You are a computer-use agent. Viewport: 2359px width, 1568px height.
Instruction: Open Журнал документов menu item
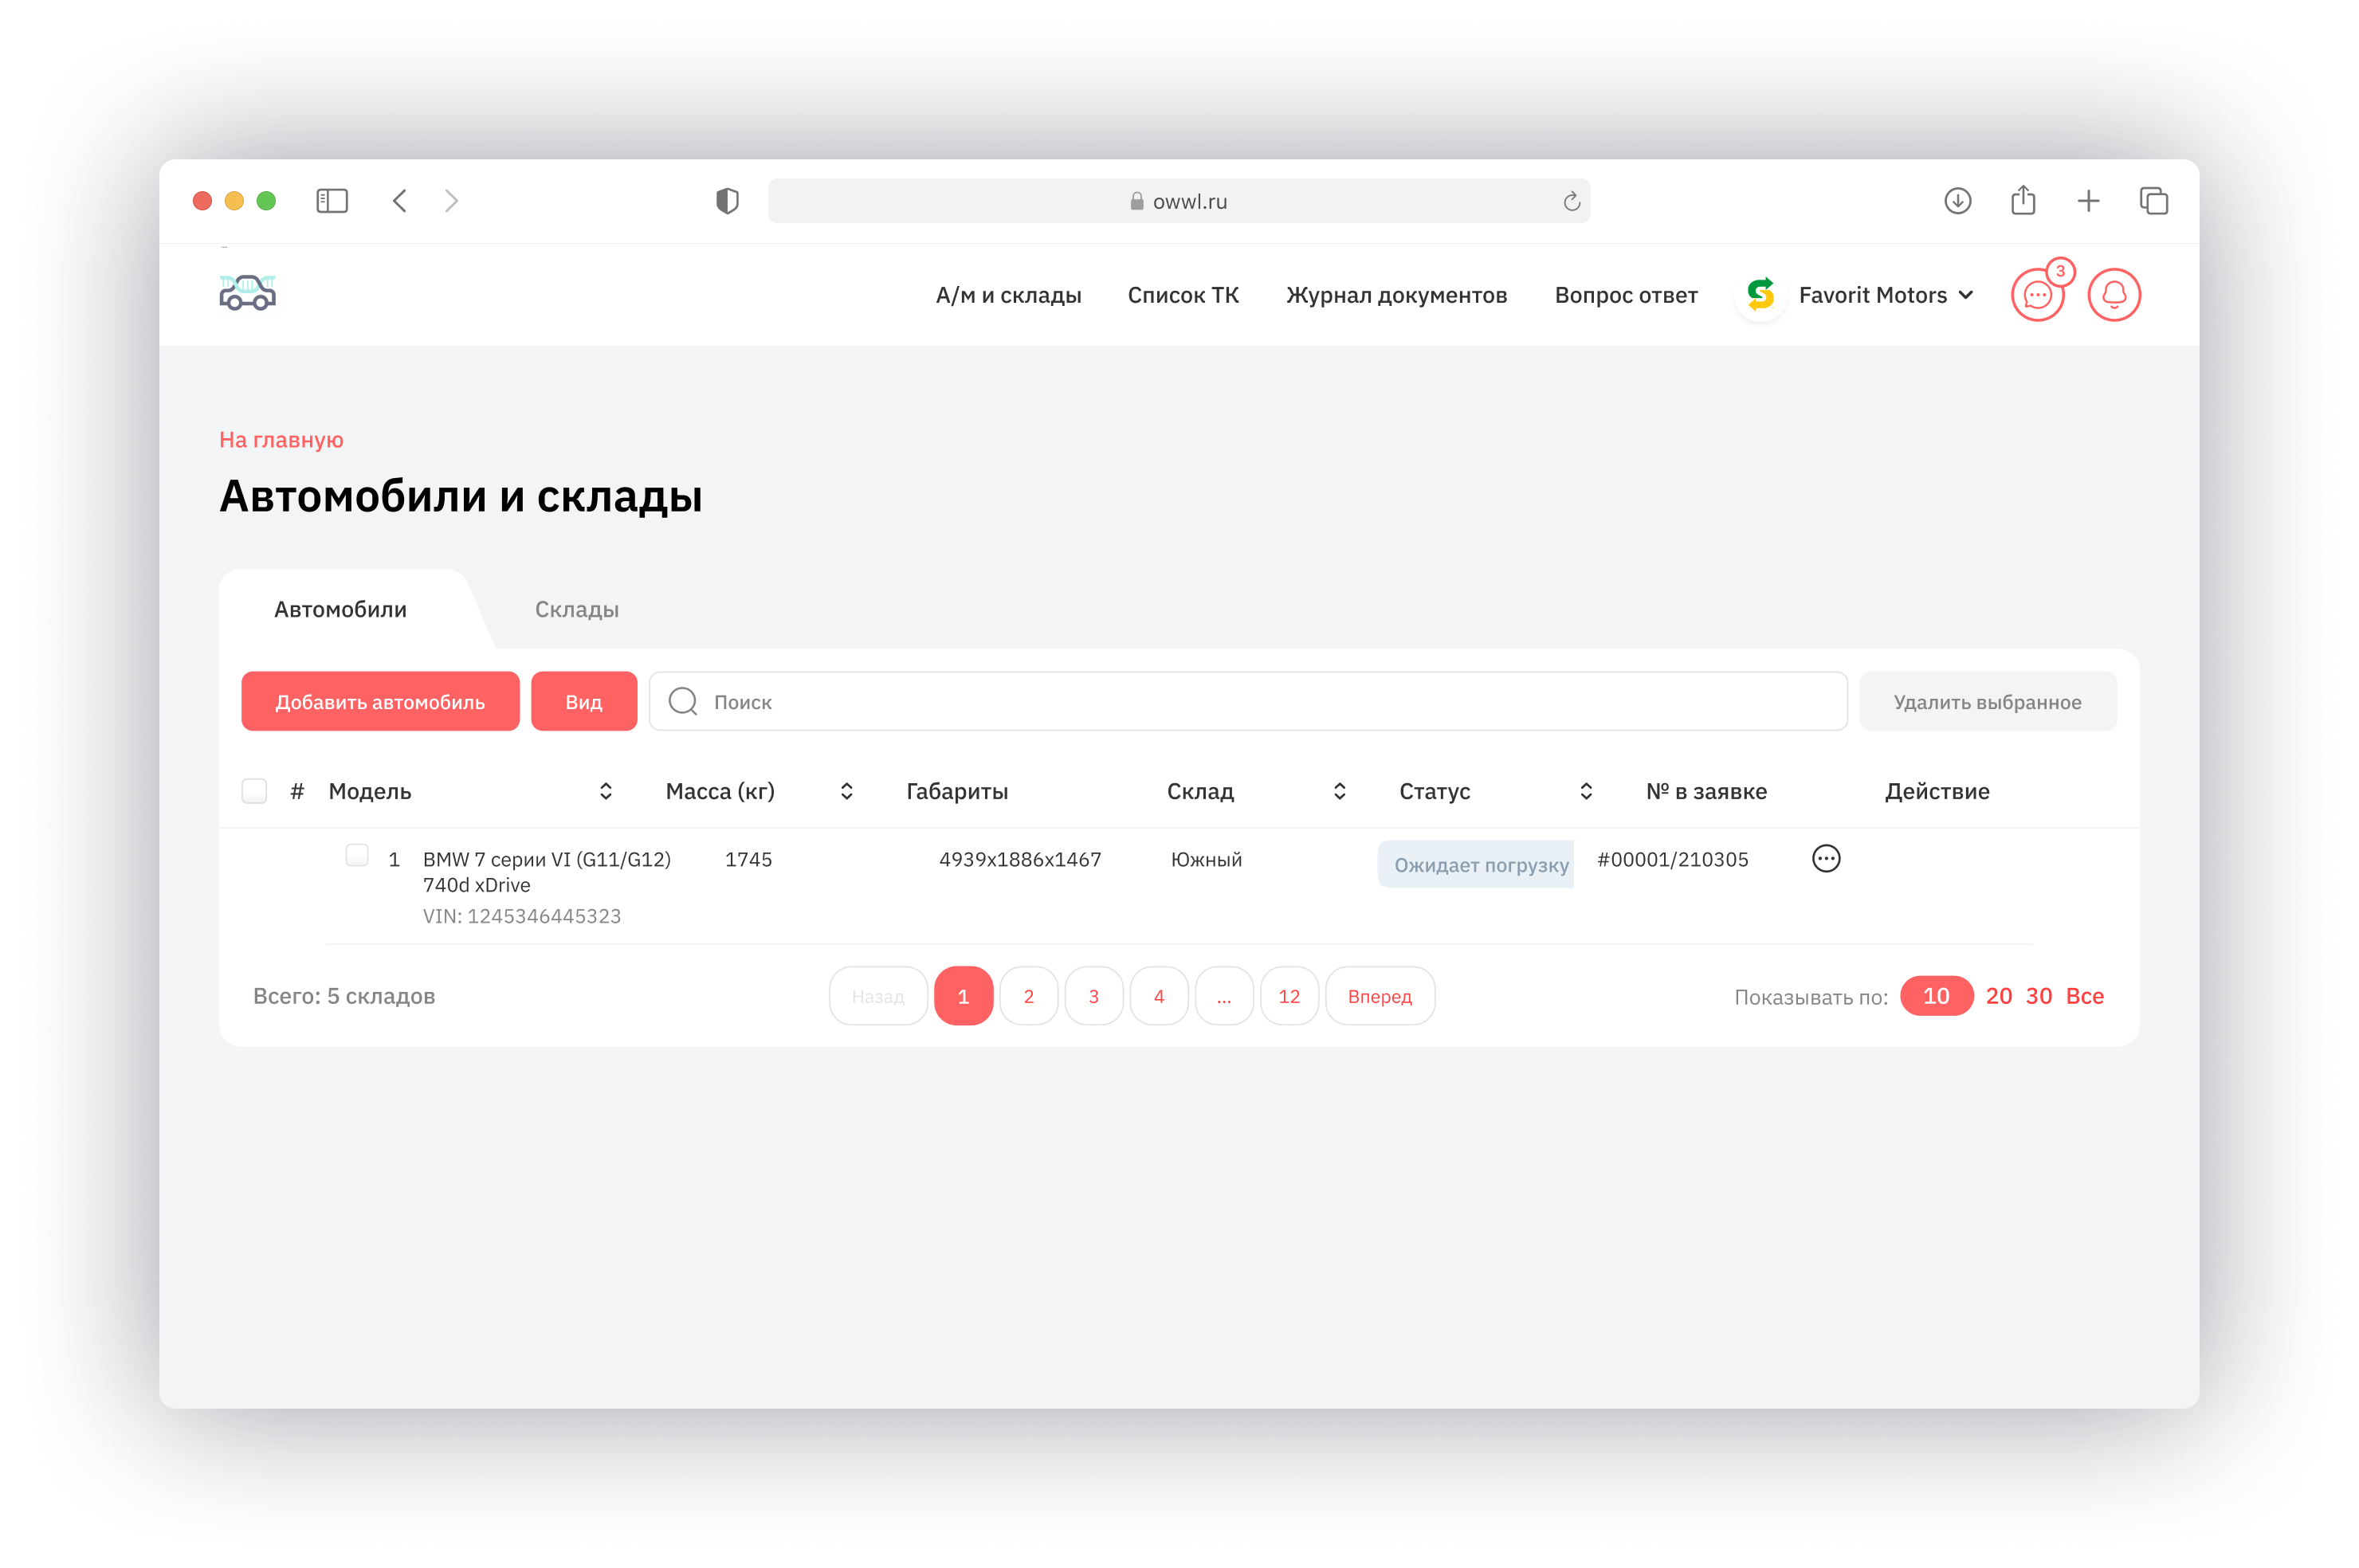(x=1396, y=295)
